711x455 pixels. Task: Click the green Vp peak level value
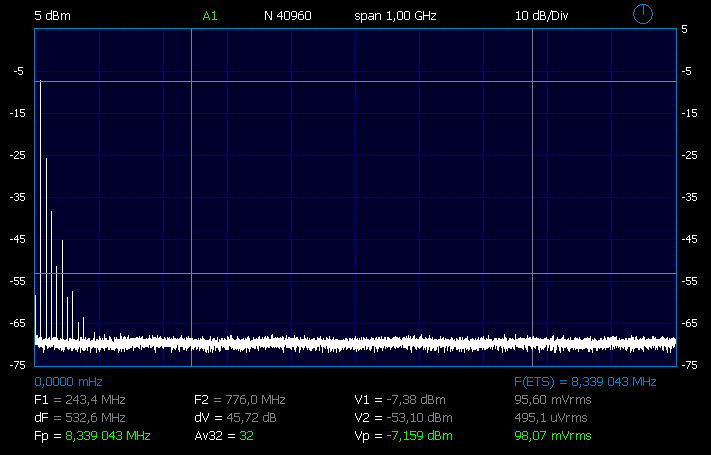coord(419,436)
